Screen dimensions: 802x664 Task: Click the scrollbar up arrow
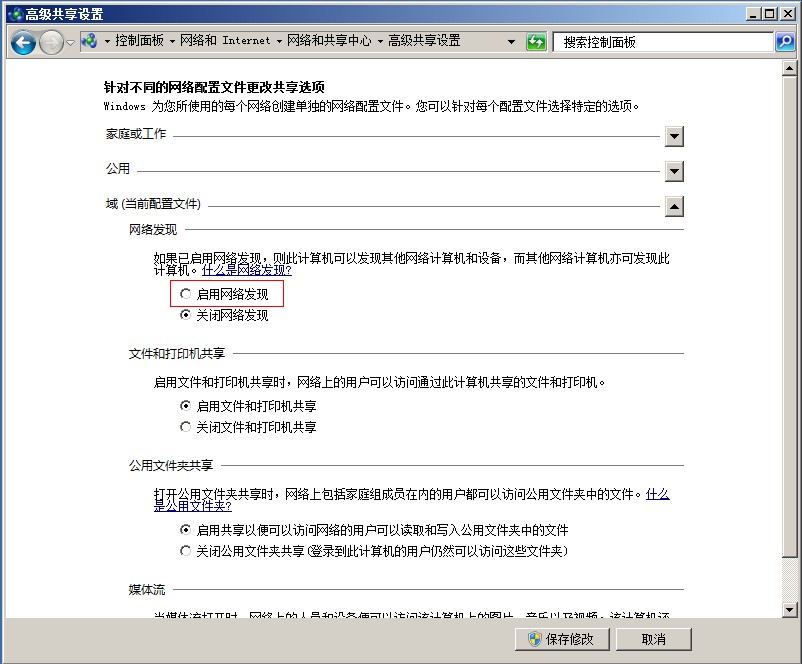(x=789, y=68)
